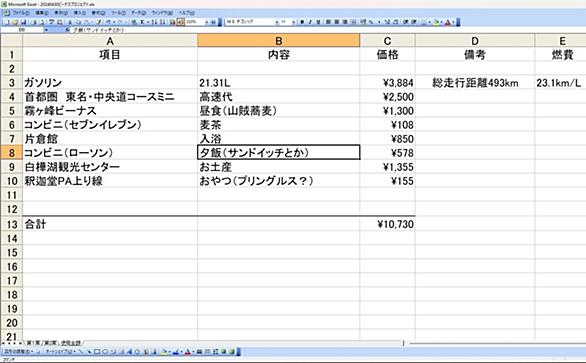Open the Name Box dropdown arrow
The width and height of the screenshot is (586, 363).
(x=46, y=30)
